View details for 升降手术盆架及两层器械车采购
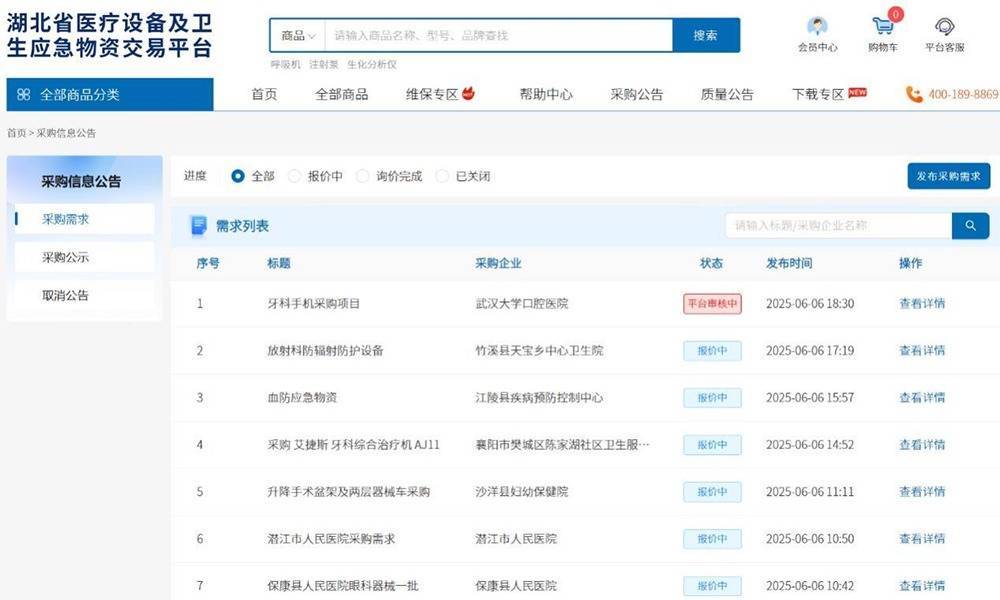 (922, 492)
